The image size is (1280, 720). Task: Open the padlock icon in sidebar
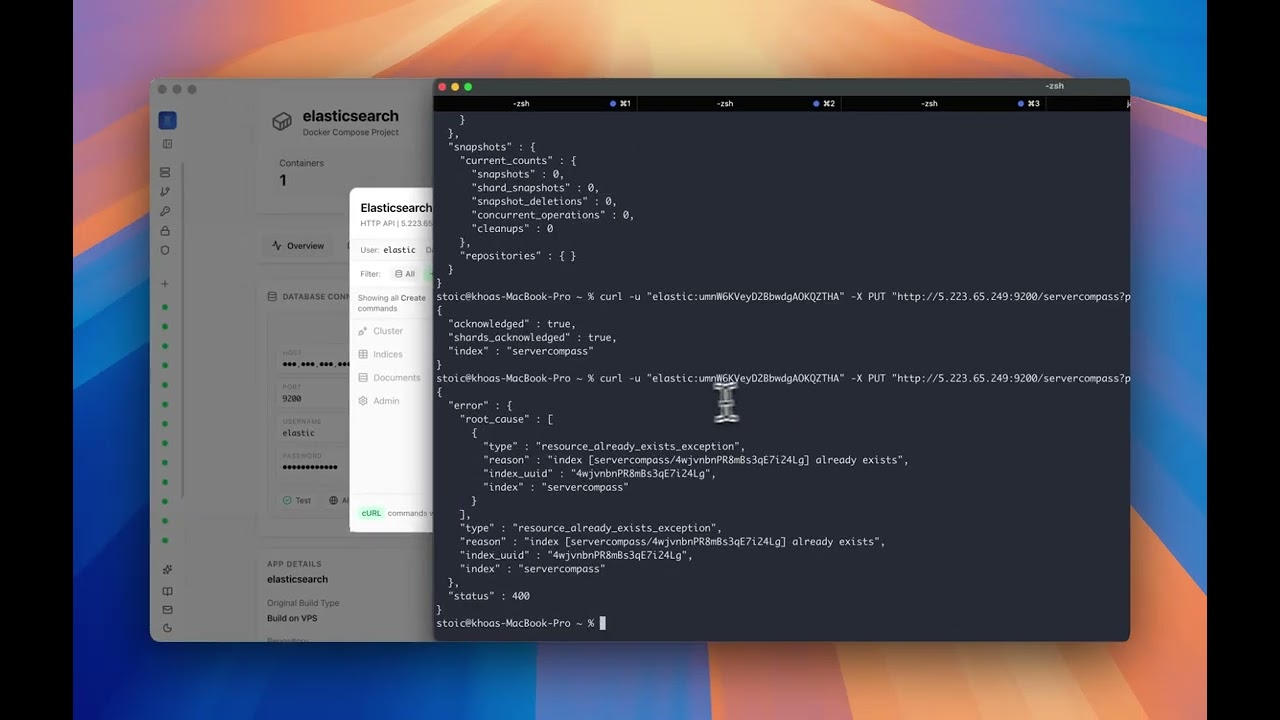pos(165,231)
